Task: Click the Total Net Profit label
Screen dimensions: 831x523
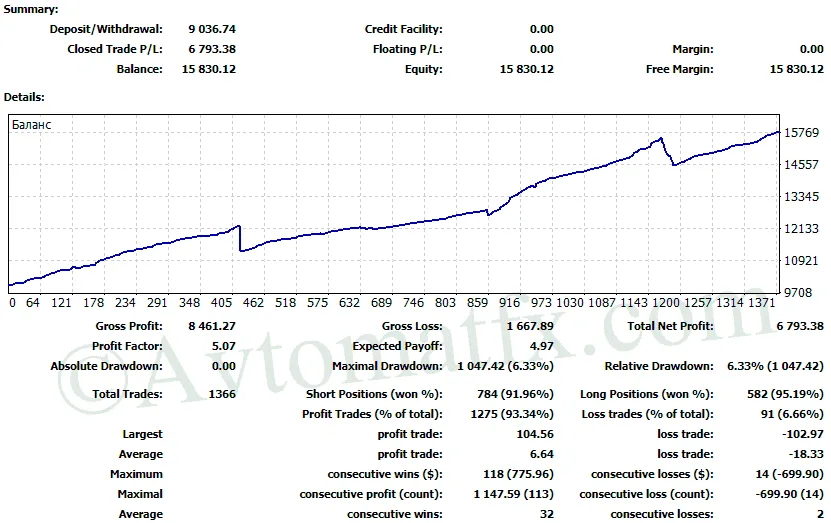Action: point(670,326)
